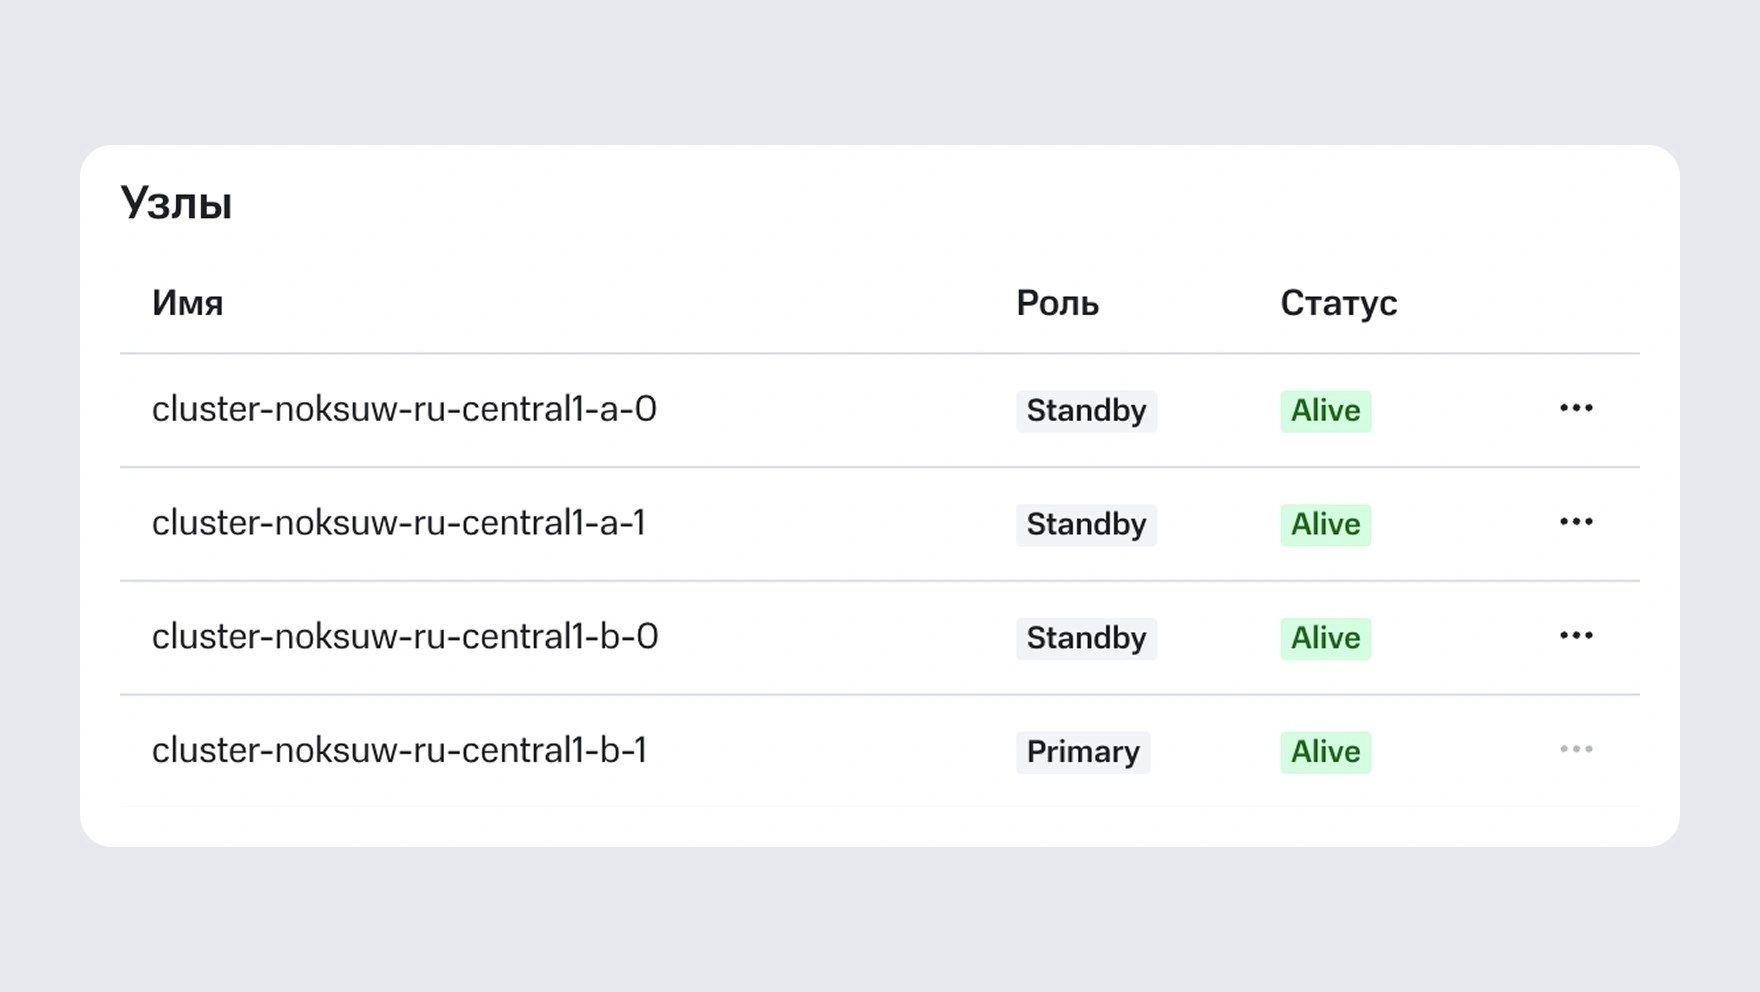
Task: Click the Standby role badge in the top row
Action: [x=1086, y=411]
